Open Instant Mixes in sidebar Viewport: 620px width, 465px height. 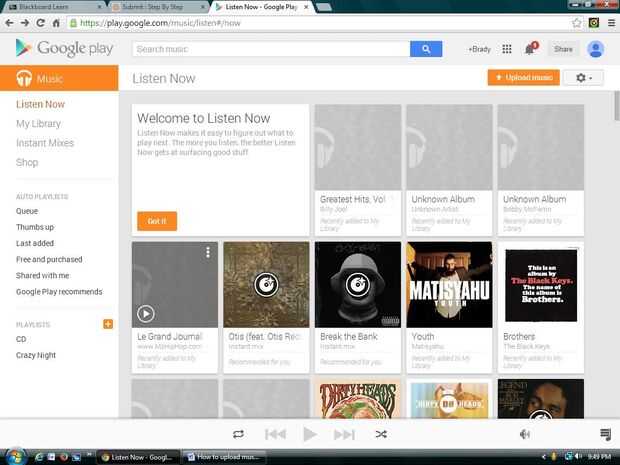pos(45,143)
